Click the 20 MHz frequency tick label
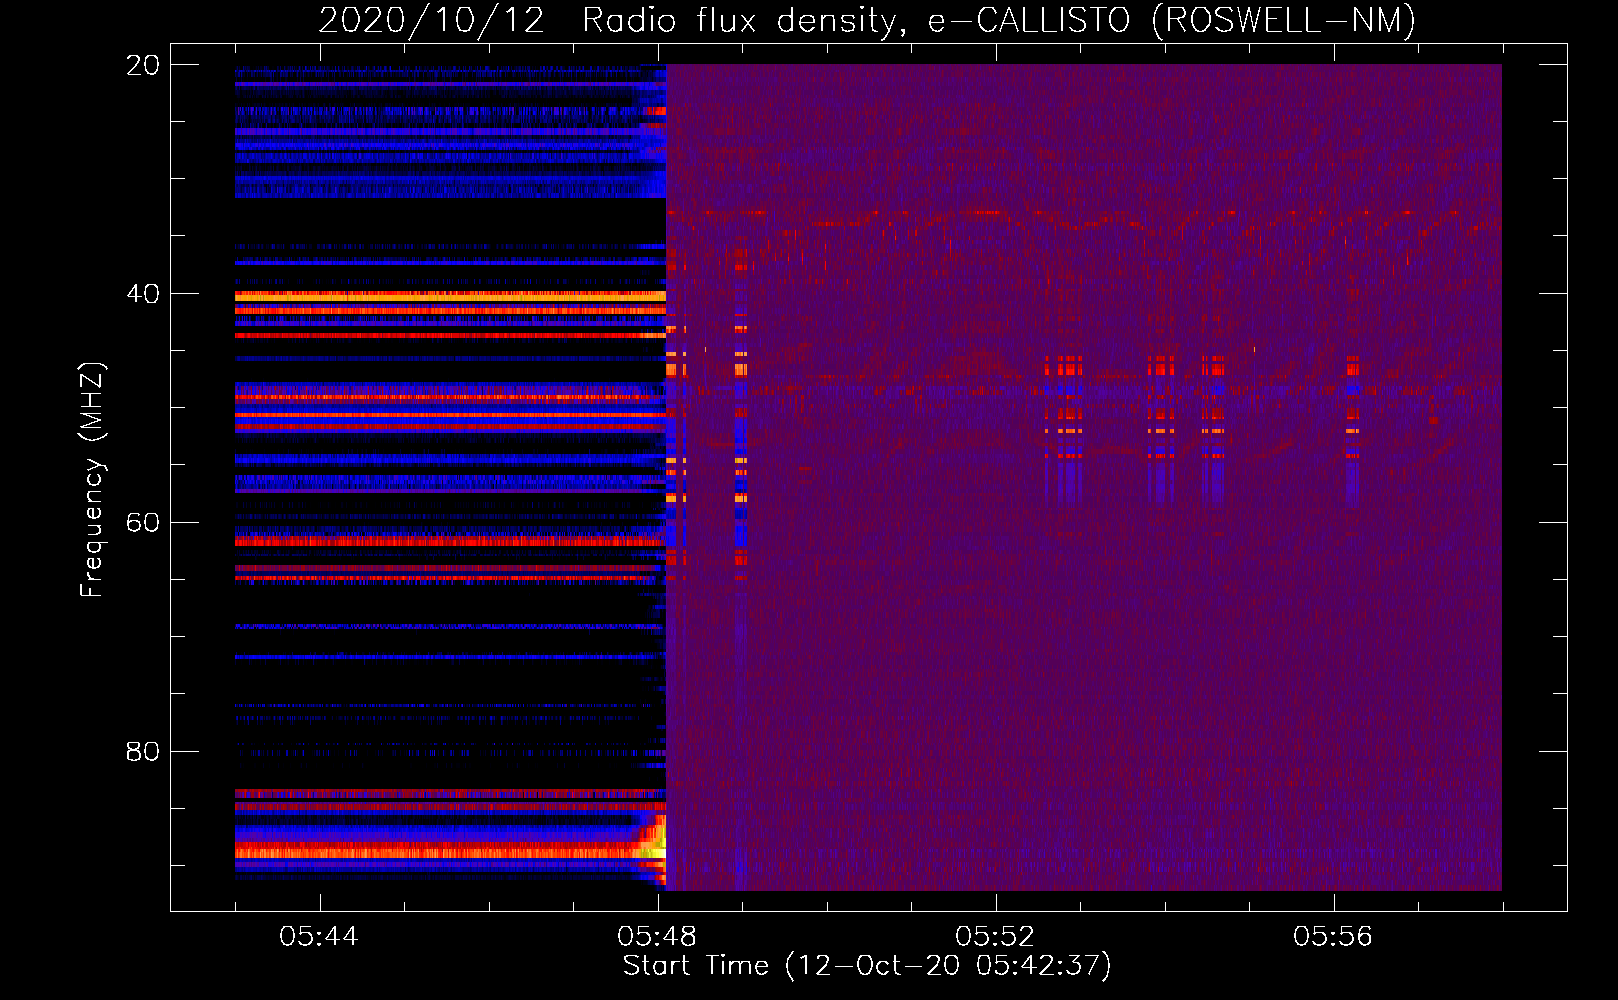Viewport: 1618px width, 1000px height. (143, 65)
